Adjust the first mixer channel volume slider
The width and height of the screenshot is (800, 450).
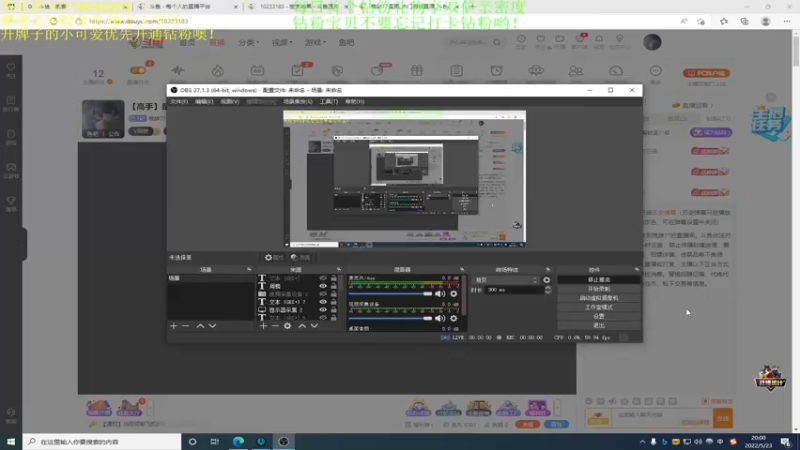390,293
